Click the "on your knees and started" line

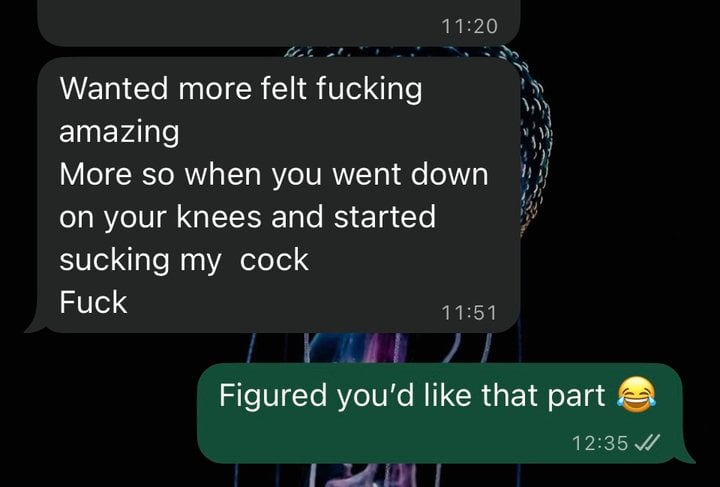[248, 218]
